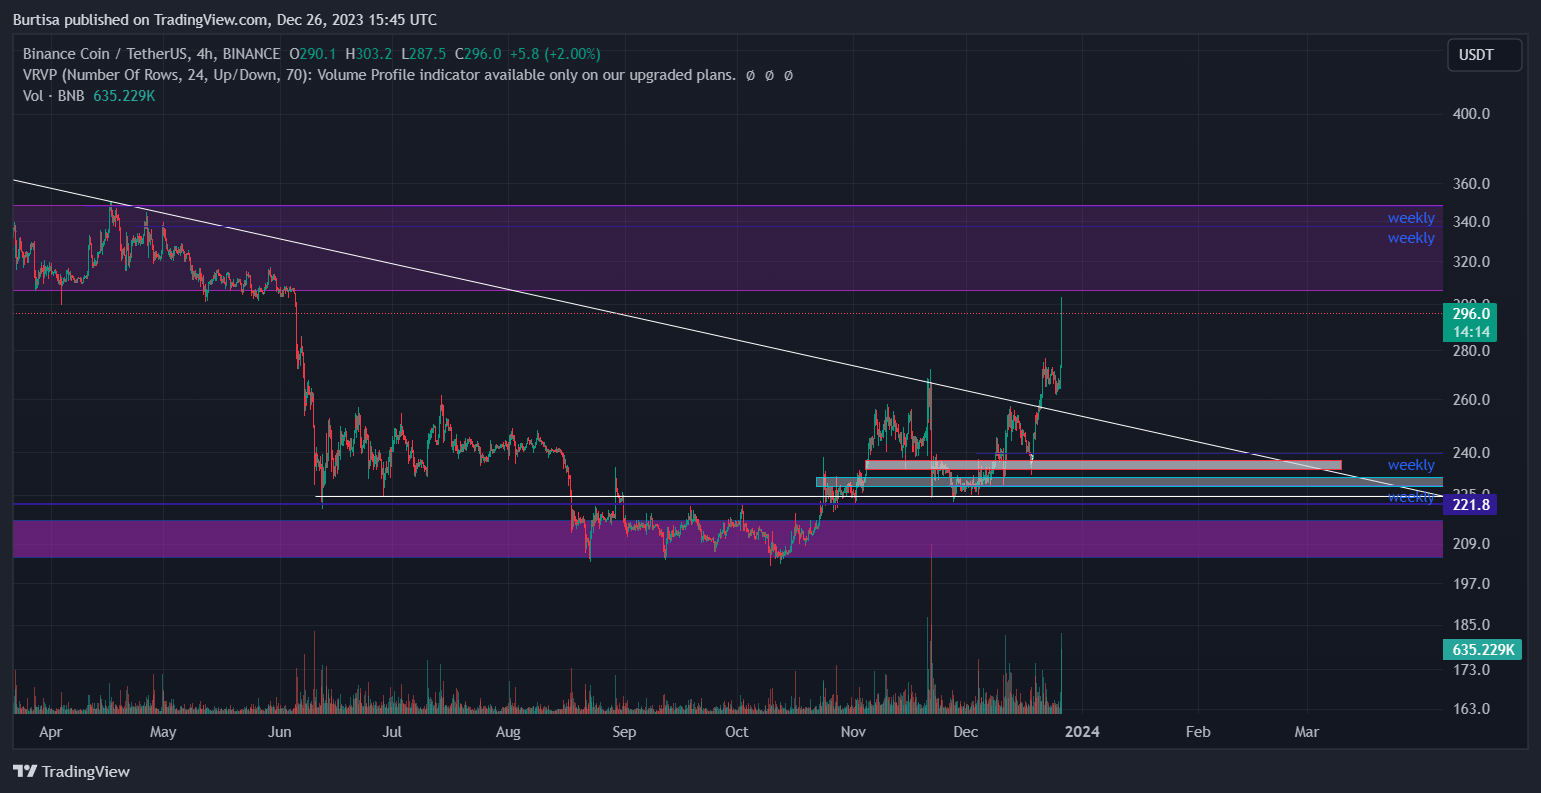
Task: Click the 2024 label on time axis
Action: coord(1082,732)
